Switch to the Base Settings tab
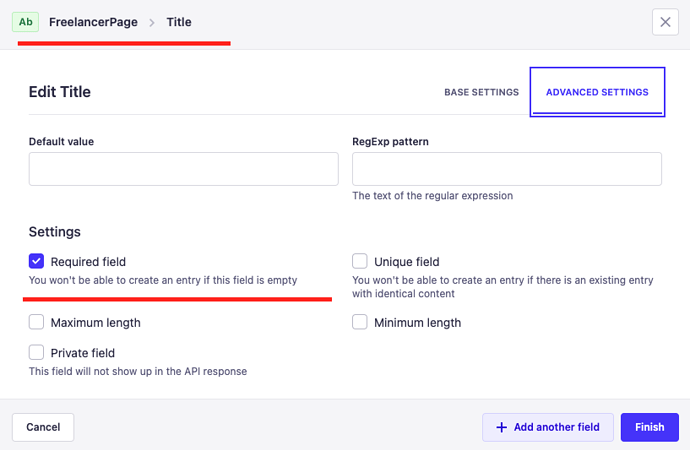Viewport: 690px width, 450px height. [x=481, y=92]
